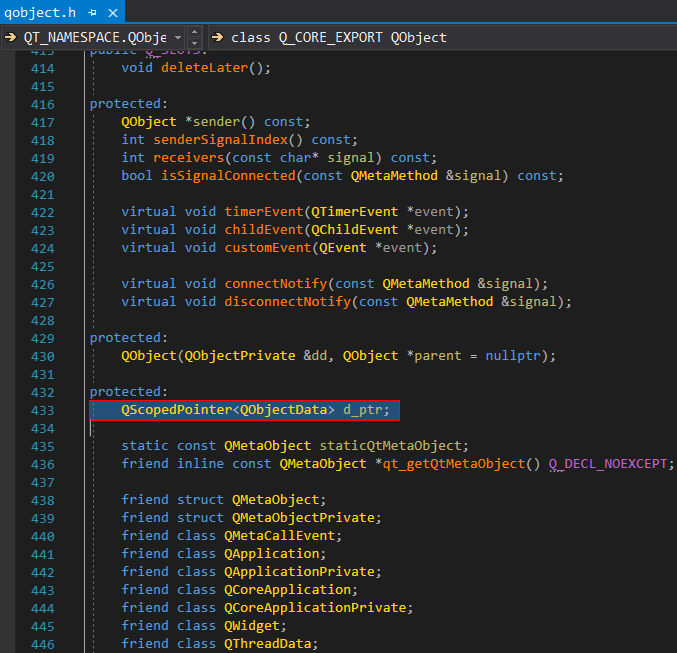Viewport: 677px width, 653px height.
Task: Click QScopedPointer on the highlighted line
Action: click(x=177, y=410)
